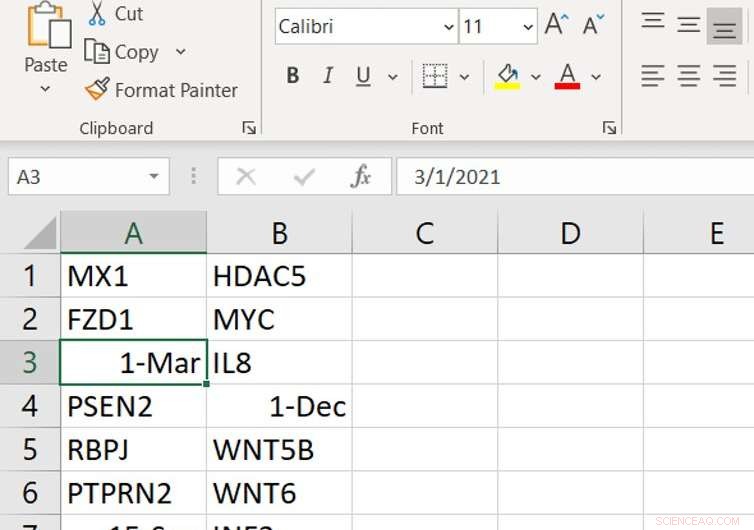Select column C header
Image resolution: width=754 pixels, height=530 pixels.
point(425,232)
